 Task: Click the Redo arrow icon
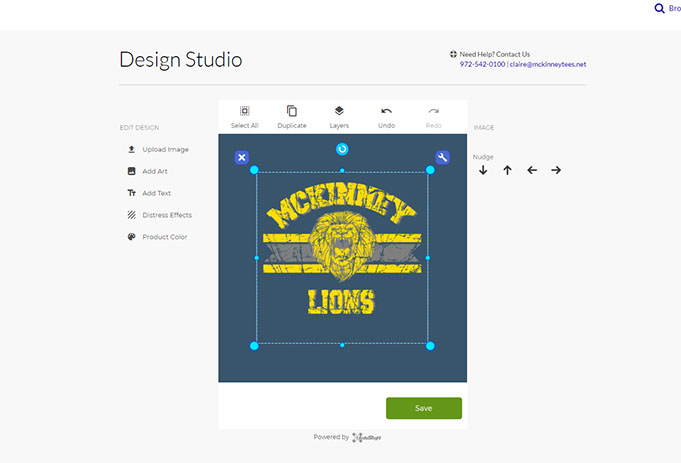(433, 111)
